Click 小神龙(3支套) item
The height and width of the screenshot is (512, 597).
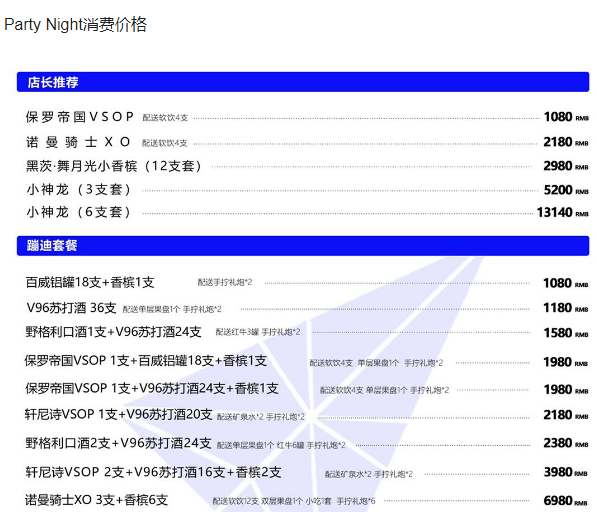click(78, 190)
